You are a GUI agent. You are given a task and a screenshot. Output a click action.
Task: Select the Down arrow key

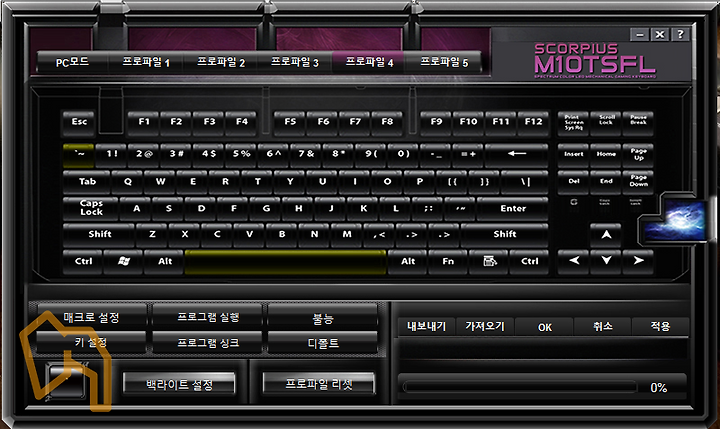pos(606,261)
